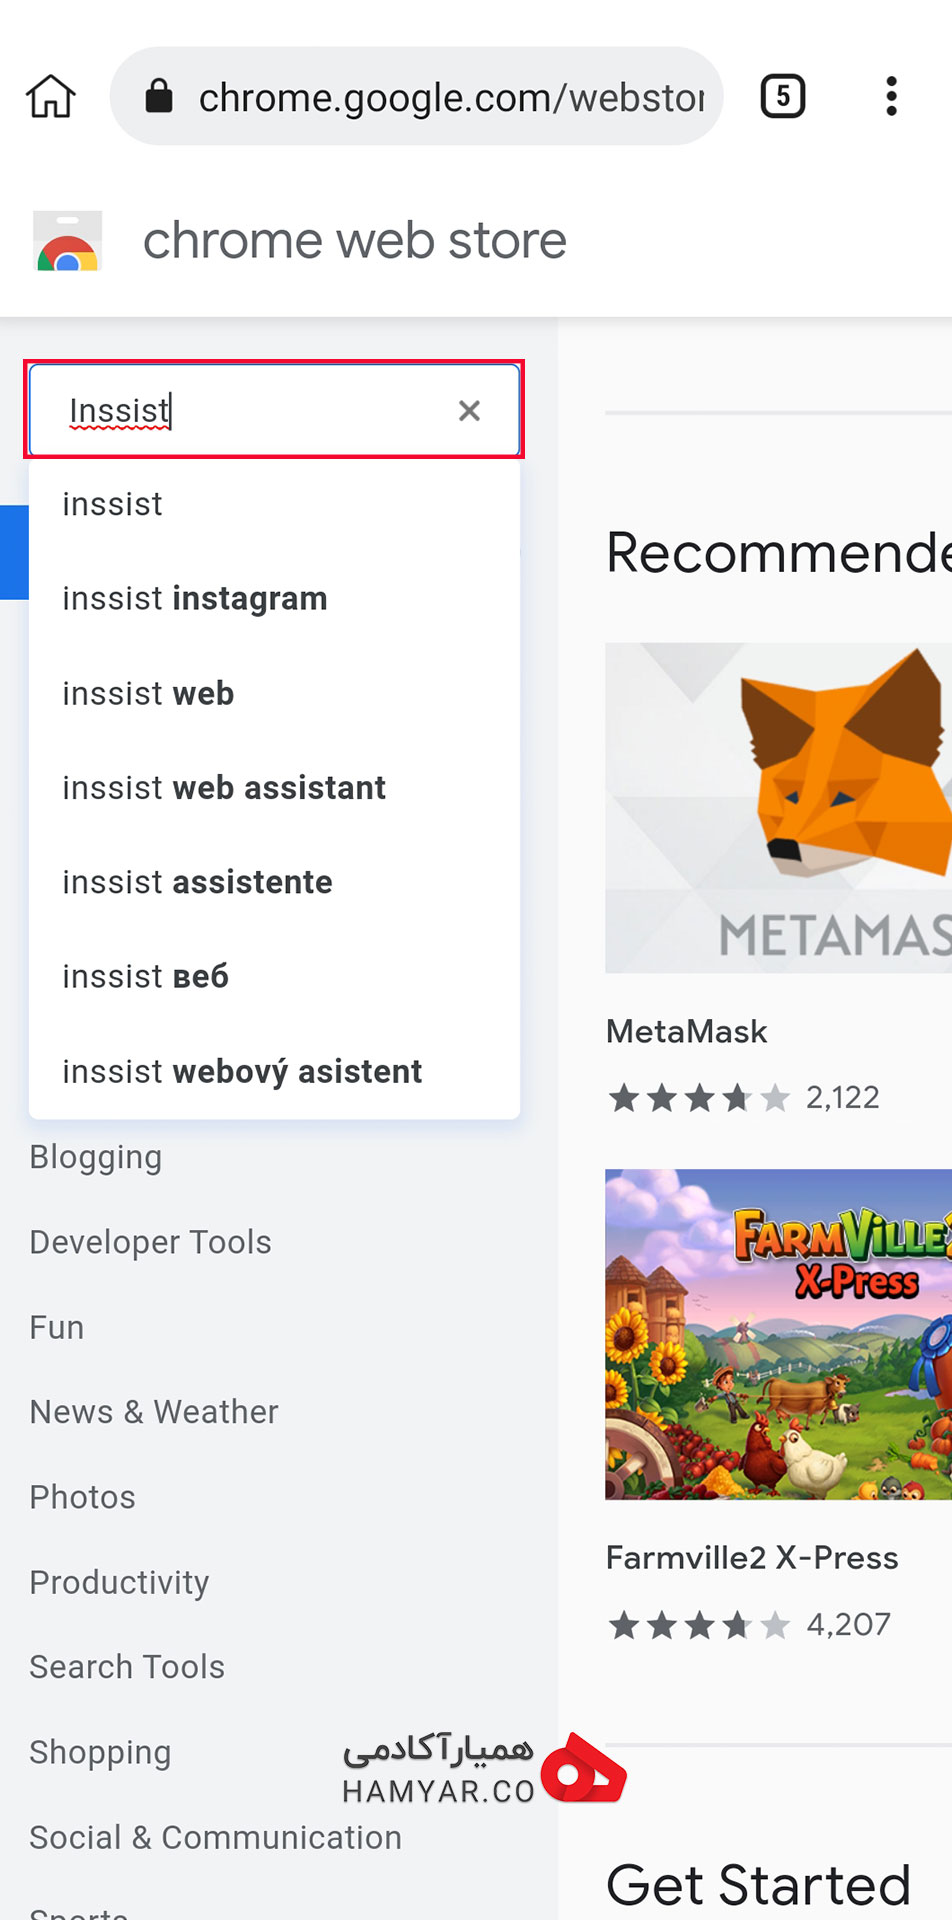Tap the lock icon in address bar
The width and height of the screenshot is (952, 1920).
point(159,97)
